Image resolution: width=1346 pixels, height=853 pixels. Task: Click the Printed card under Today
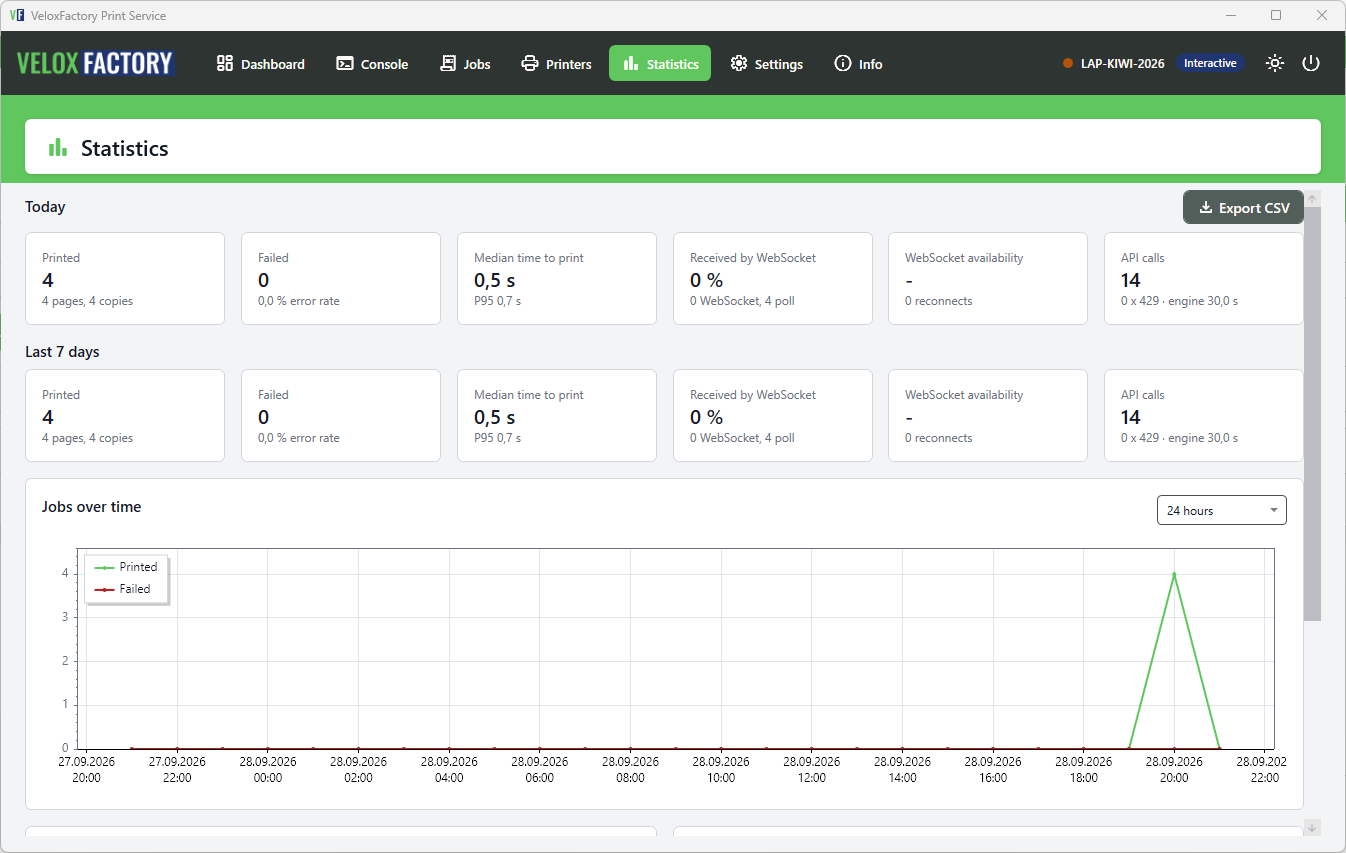click(125, 279)
